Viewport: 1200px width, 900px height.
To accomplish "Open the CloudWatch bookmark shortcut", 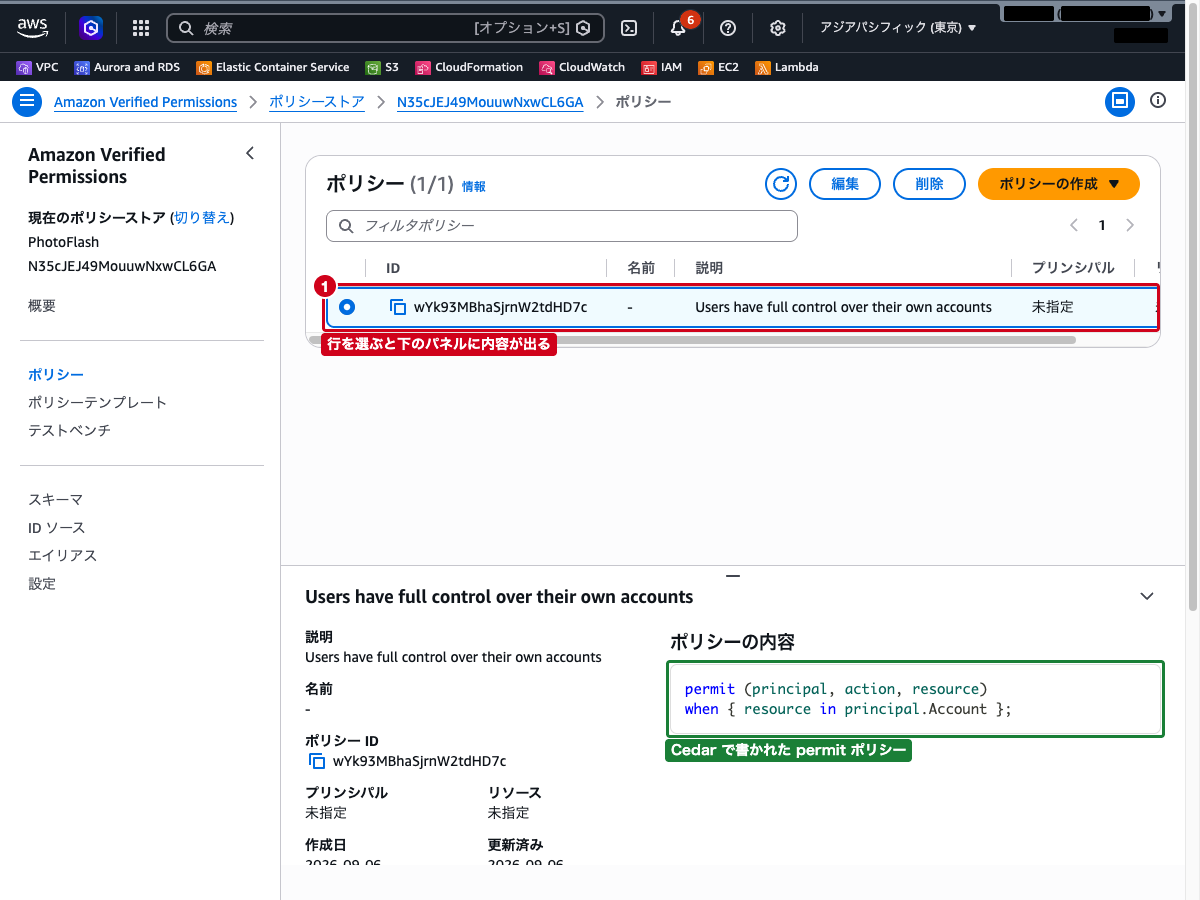I will point(582,68).
